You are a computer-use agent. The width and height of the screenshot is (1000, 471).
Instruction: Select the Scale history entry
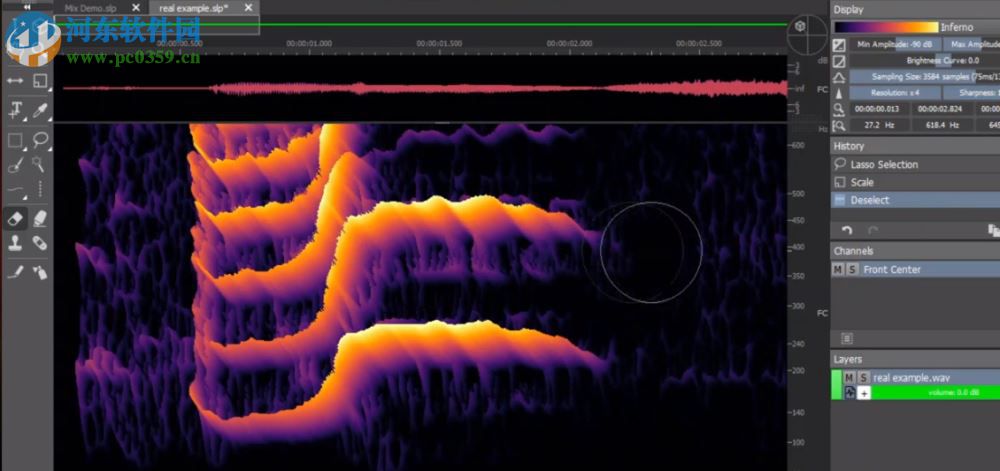(915, 182)
